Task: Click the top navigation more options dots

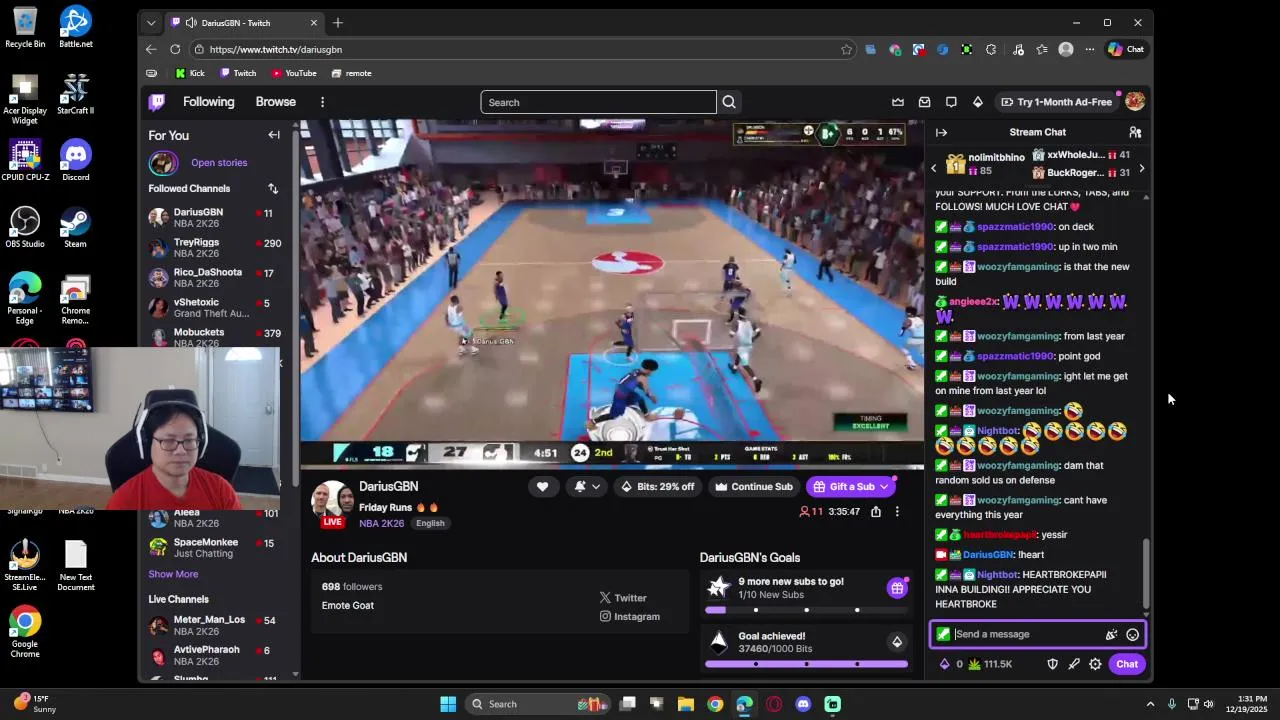Action: coord(322,102)
